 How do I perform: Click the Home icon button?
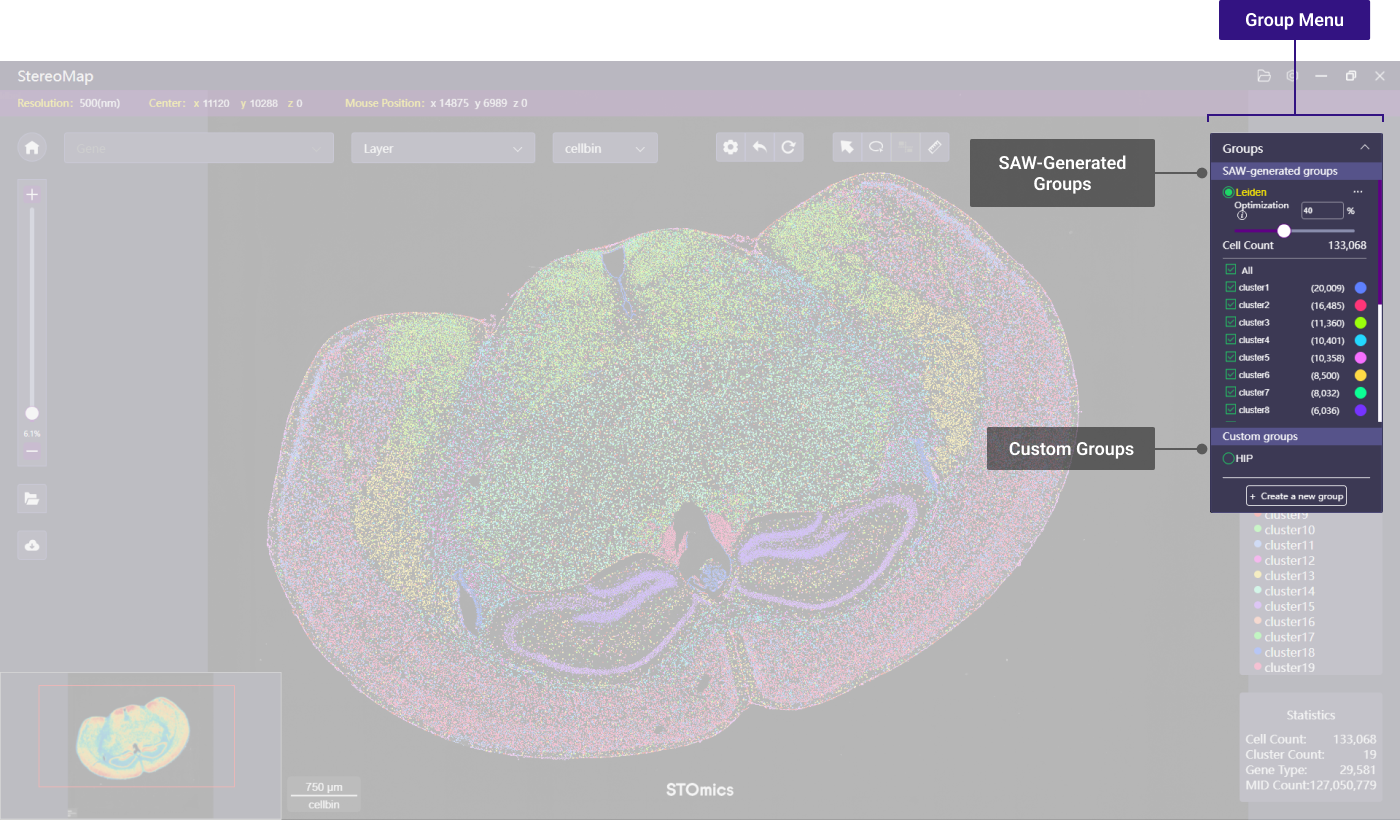pos(32,148)
